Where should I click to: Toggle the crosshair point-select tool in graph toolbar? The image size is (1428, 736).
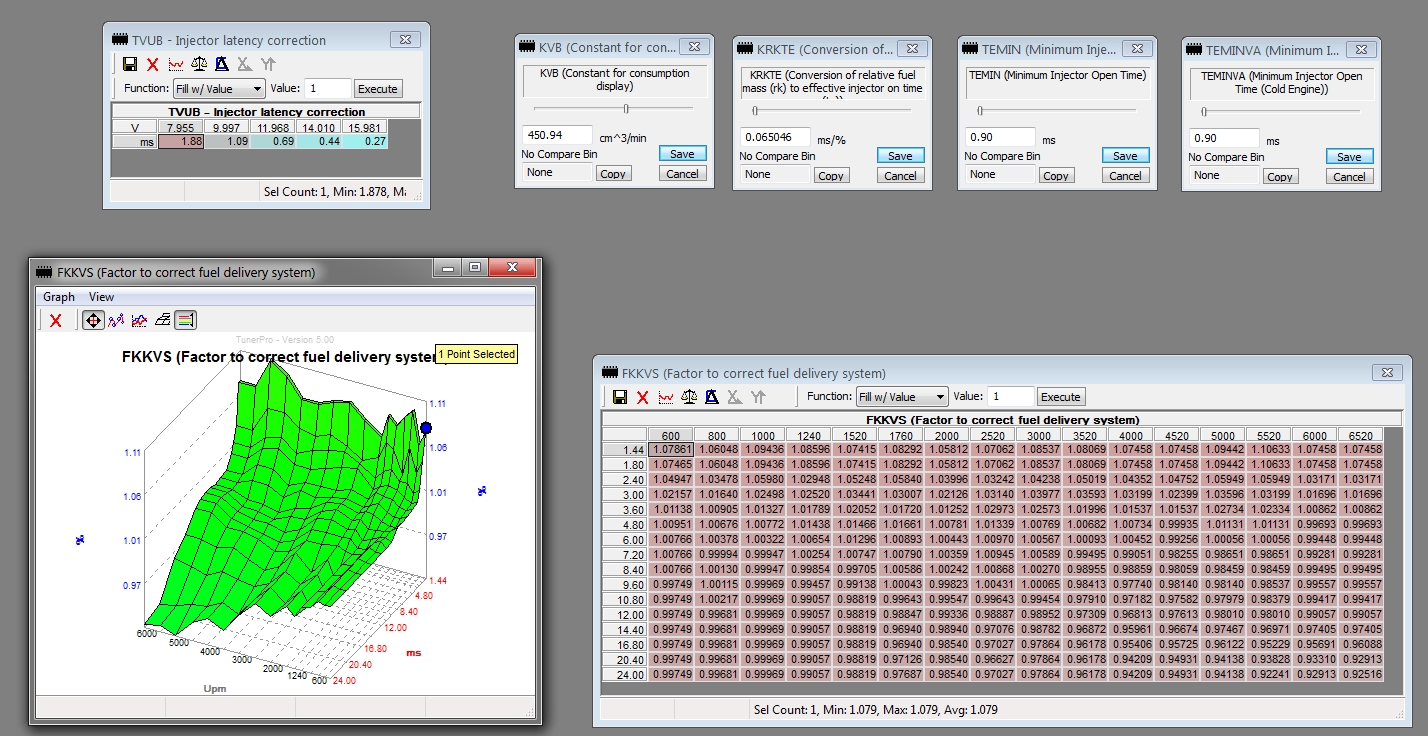tap(92, 320)
